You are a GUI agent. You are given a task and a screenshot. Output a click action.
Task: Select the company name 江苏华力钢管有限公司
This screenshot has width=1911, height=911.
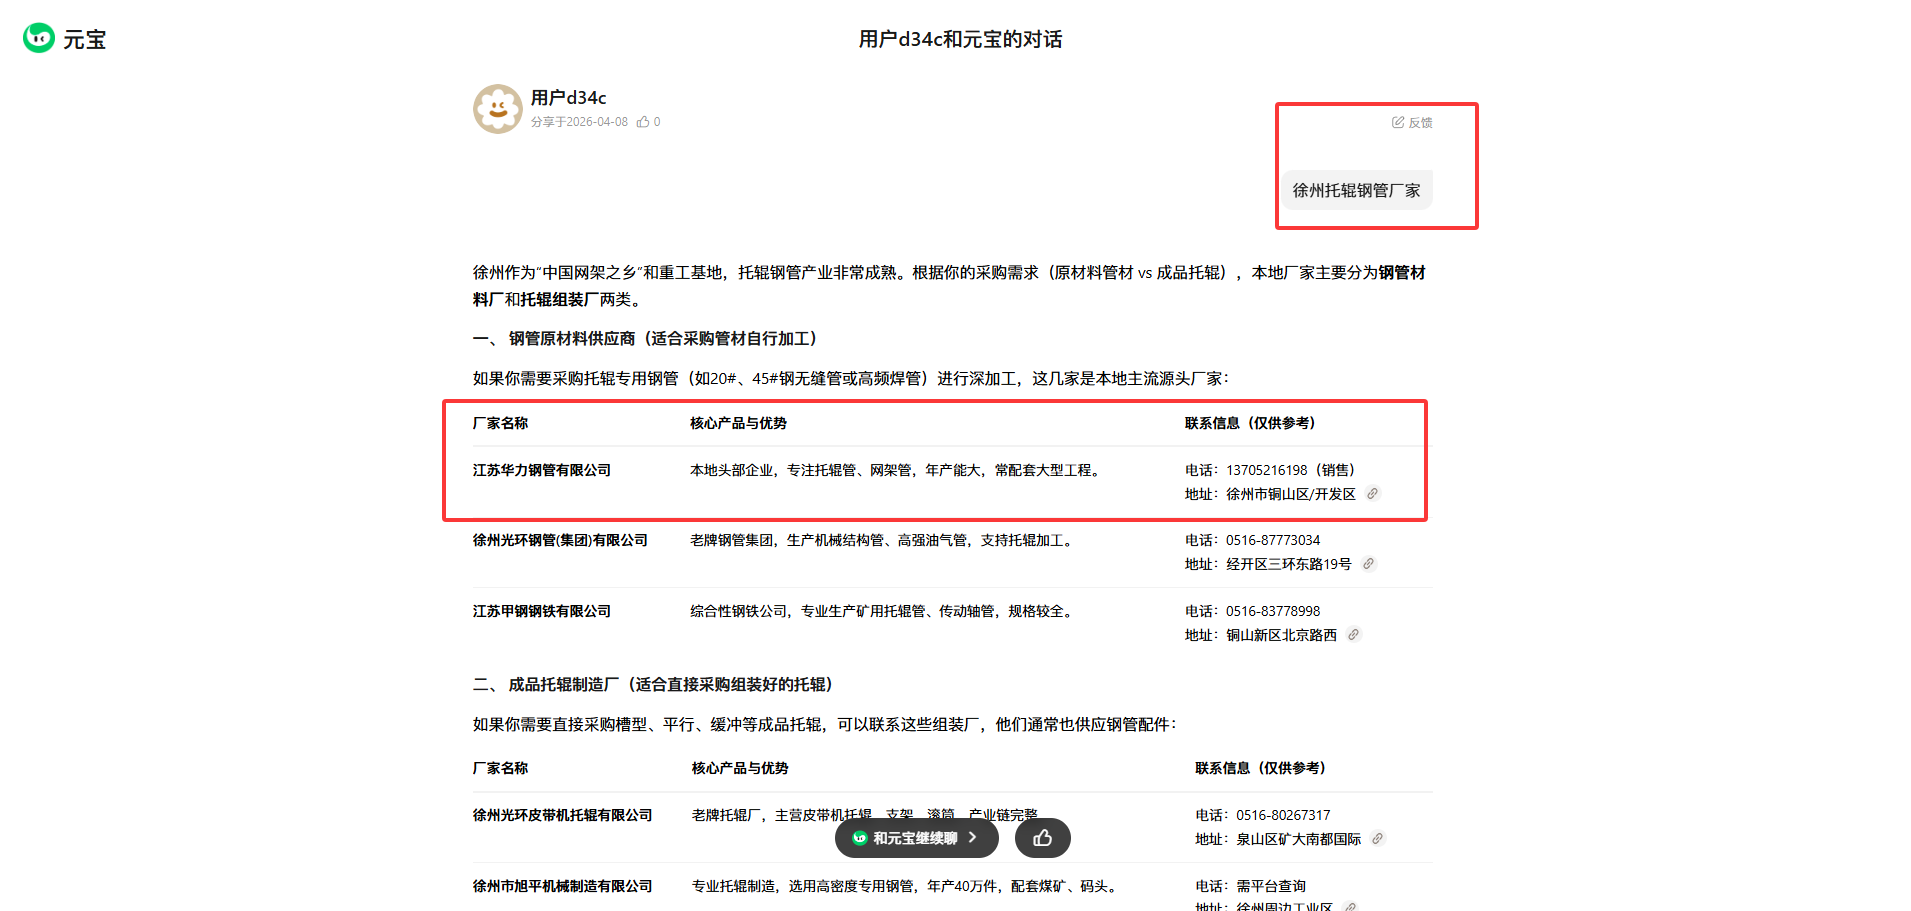(x=542, y=470)
